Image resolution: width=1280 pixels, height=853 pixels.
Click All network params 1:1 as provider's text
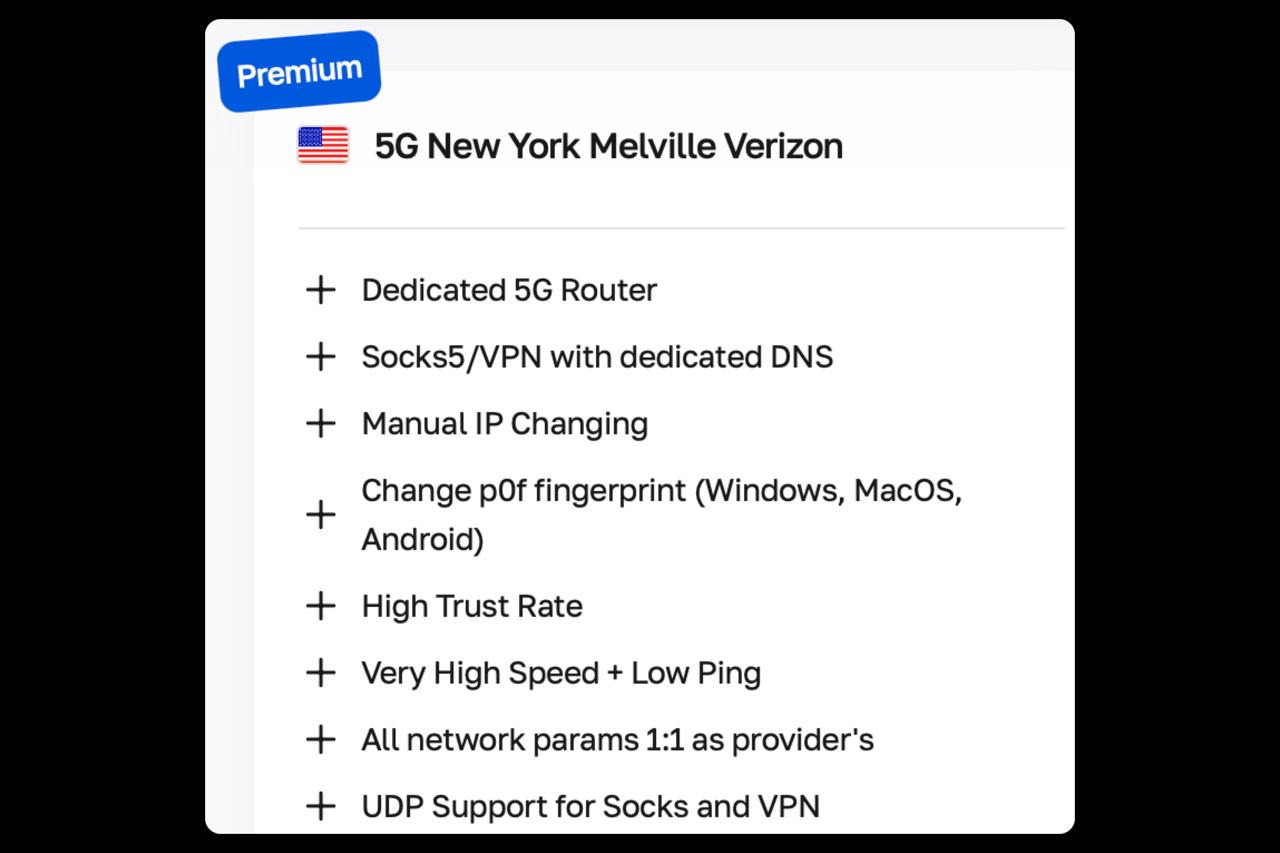click(617, 740)
